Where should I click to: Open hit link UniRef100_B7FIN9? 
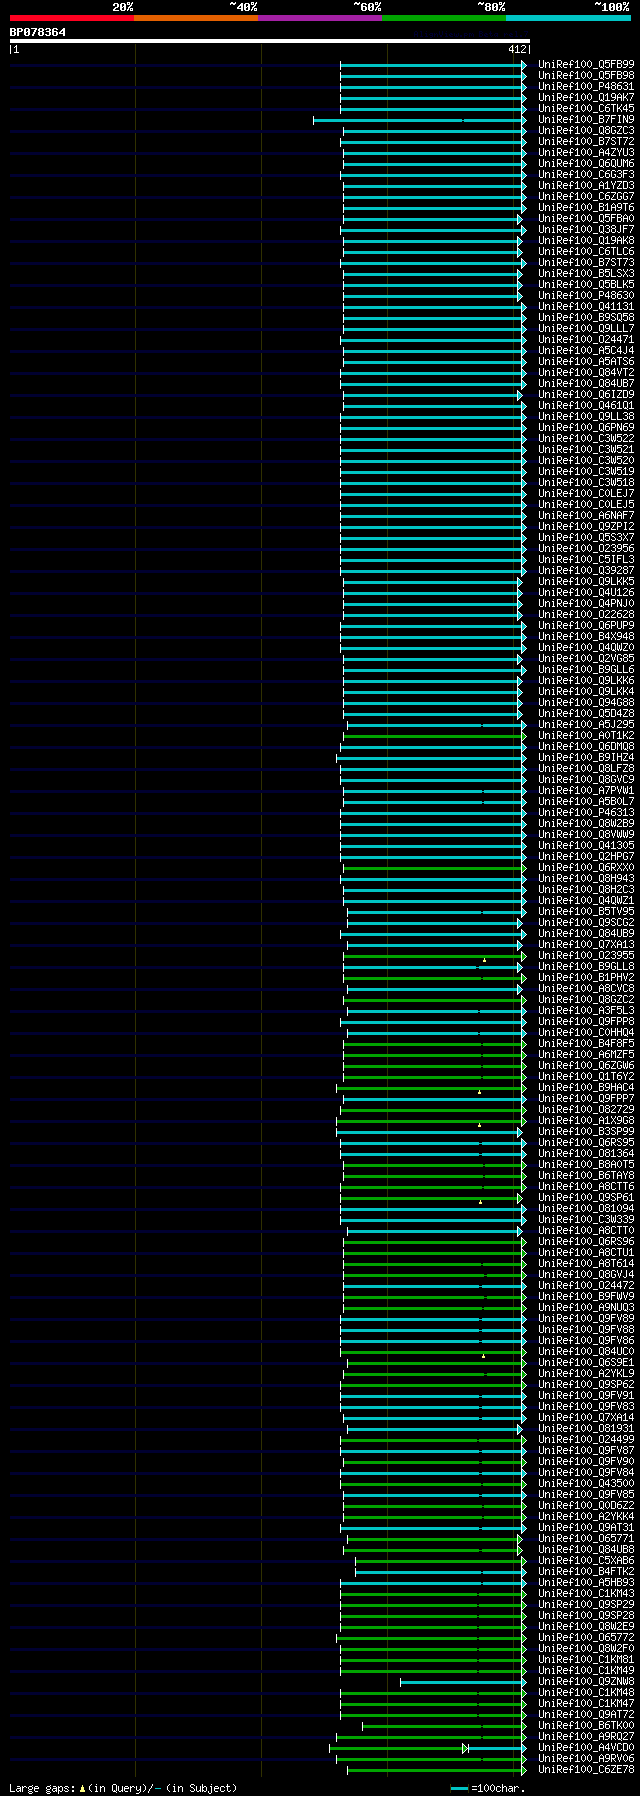[x=586, y=119]
